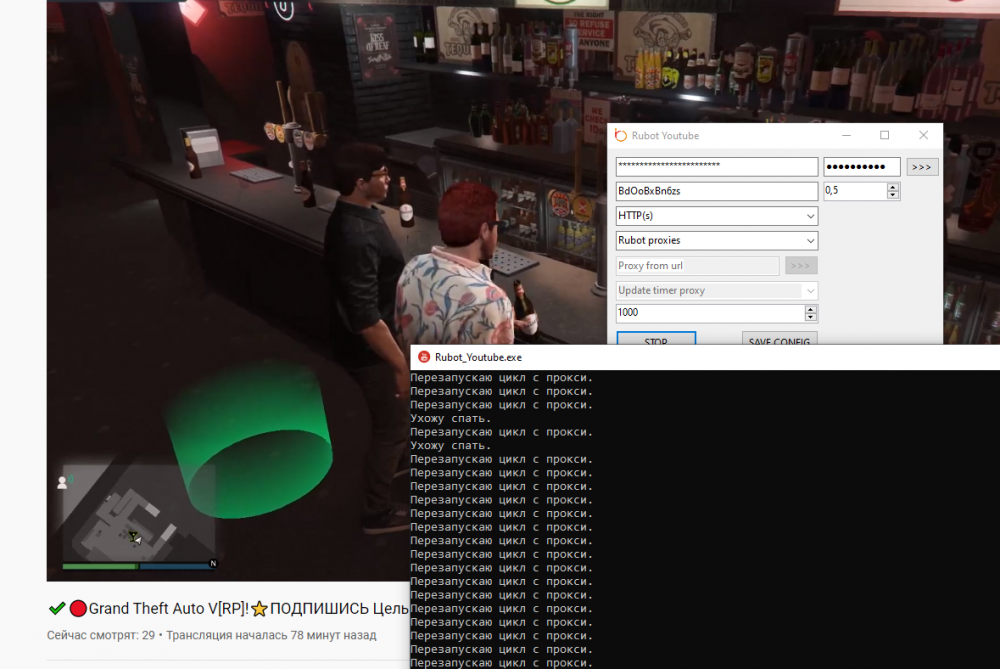The width and height of the screenshot is (1000, 669).
Task: Click the Rubot_Youtube.exe console window icon
Action: coord(424,357)
